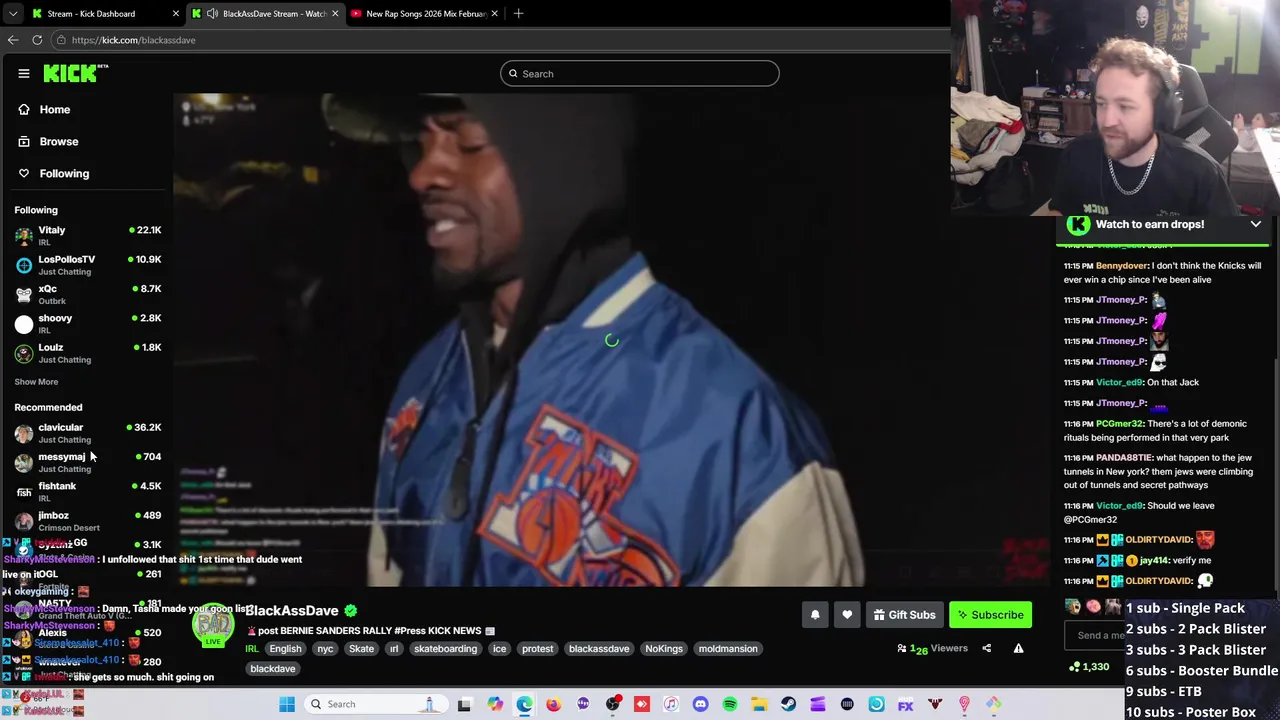The height and width of the screenshot is (720, 1280).
Task: Click the BlackAssDave channel name
Action: [x=292, y=610]
